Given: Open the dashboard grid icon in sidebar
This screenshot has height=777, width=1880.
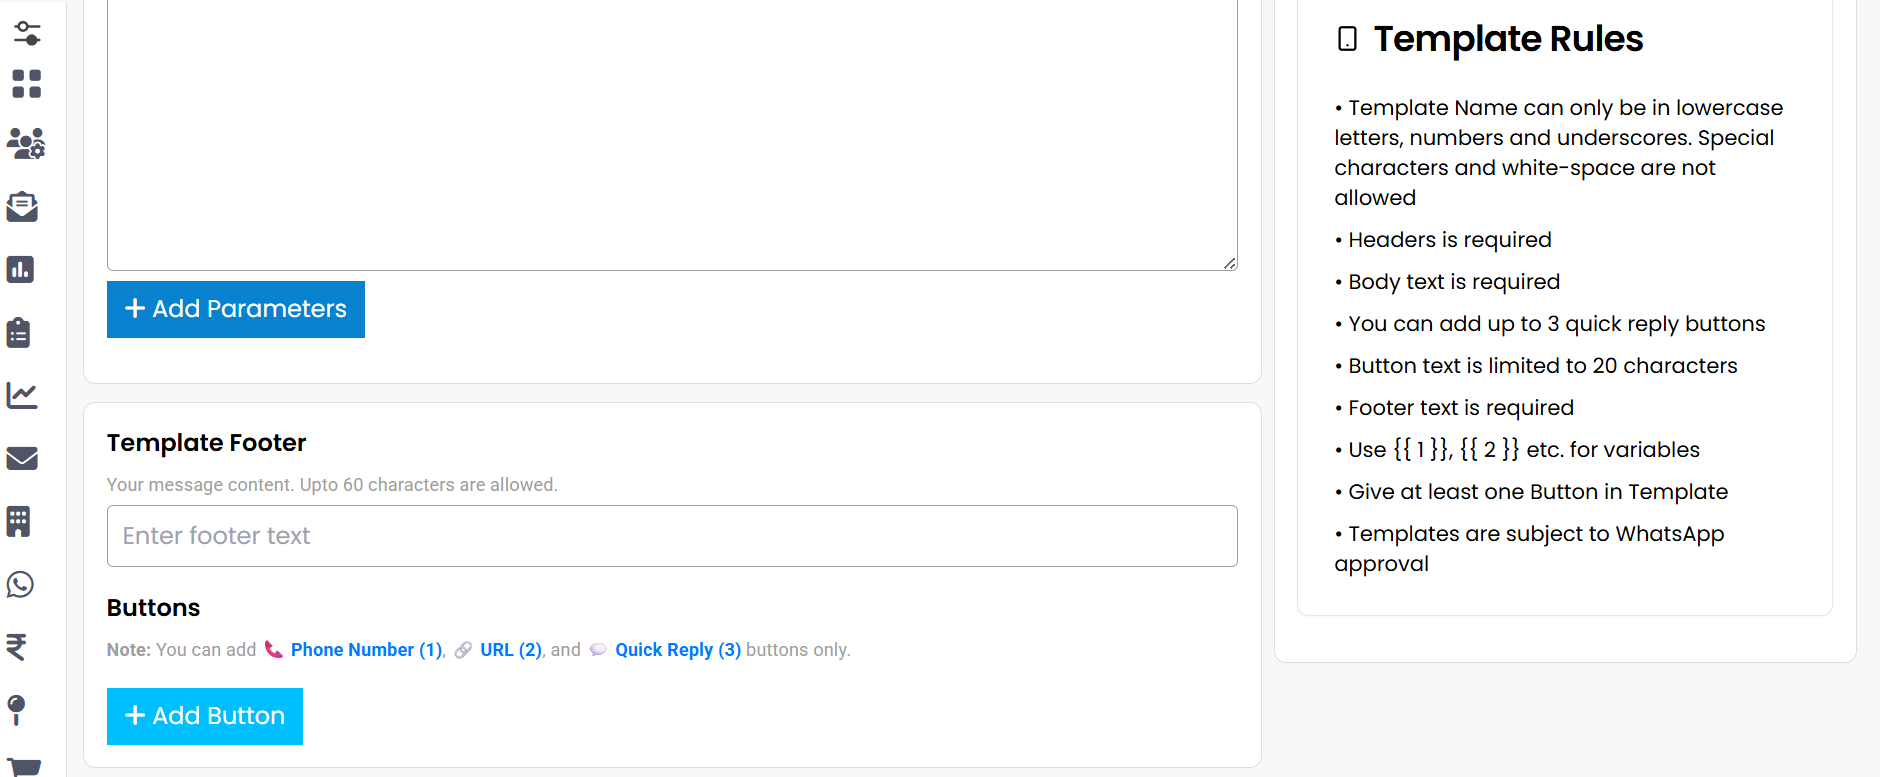Looking at the screenshot, I should tap(27, 85).
